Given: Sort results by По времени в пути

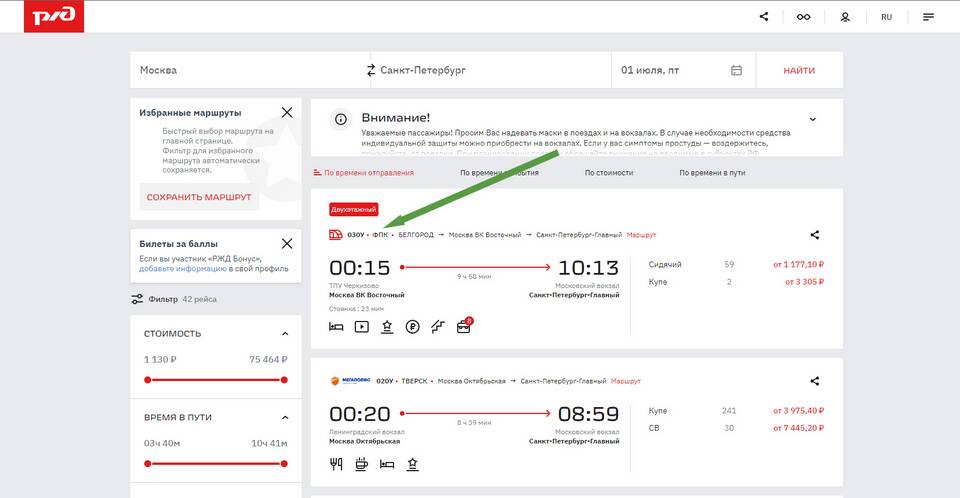Looking at the screenshot, I should [x=712, y=173].
